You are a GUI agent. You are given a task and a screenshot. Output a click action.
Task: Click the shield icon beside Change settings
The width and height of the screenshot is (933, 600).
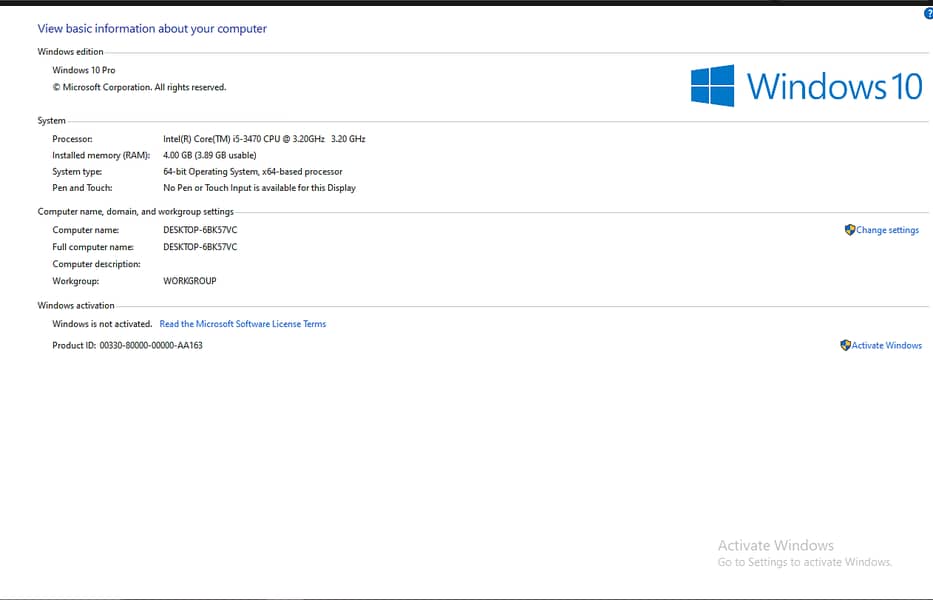[x=850, y=230]
